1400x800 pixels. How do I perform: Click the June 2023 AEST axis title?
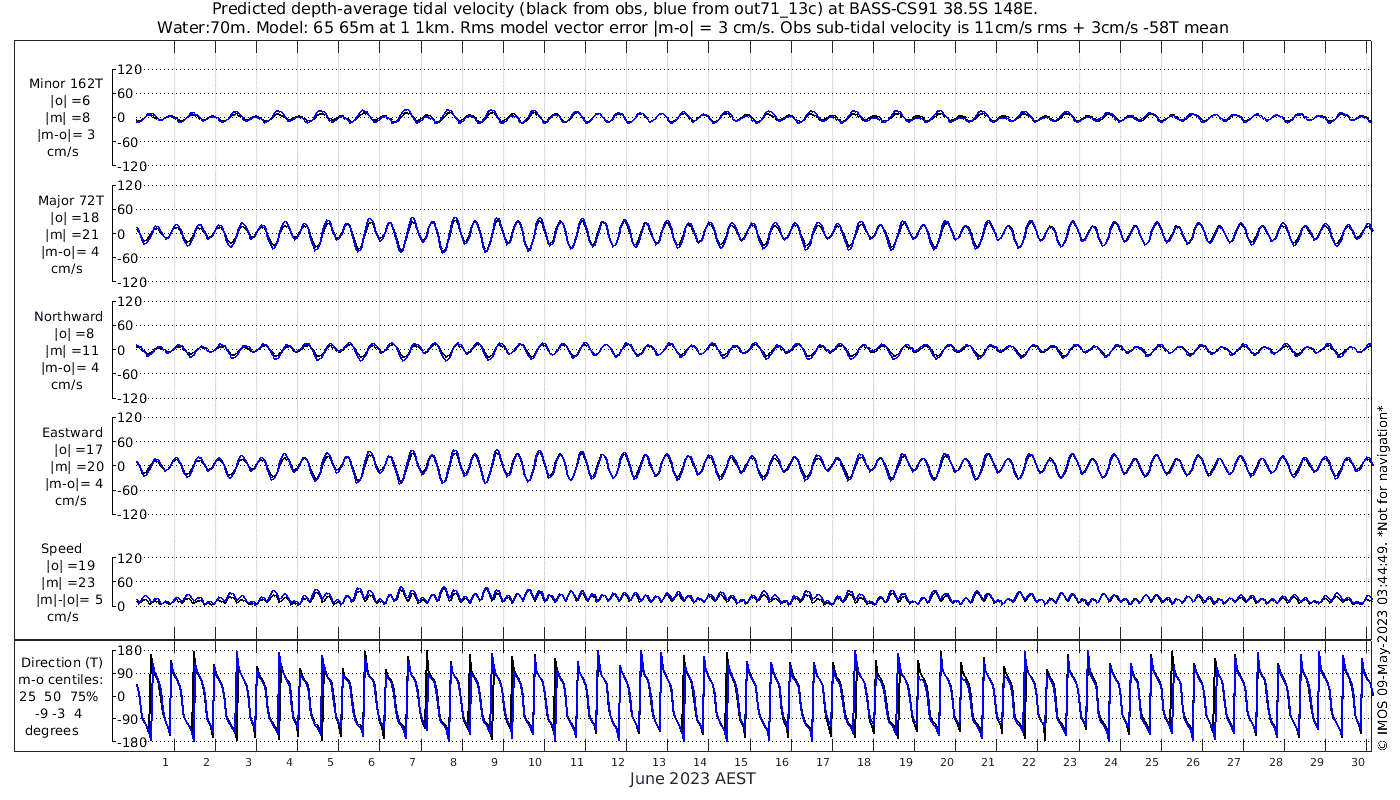[x=692, y=778]
